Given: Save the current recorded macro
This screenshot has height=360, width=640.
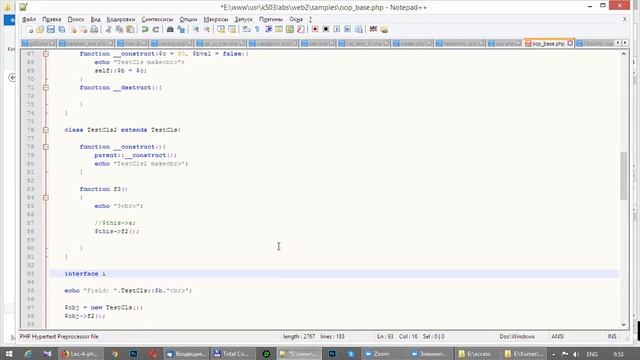Looking at the screenshot, I should coord(358,29).
